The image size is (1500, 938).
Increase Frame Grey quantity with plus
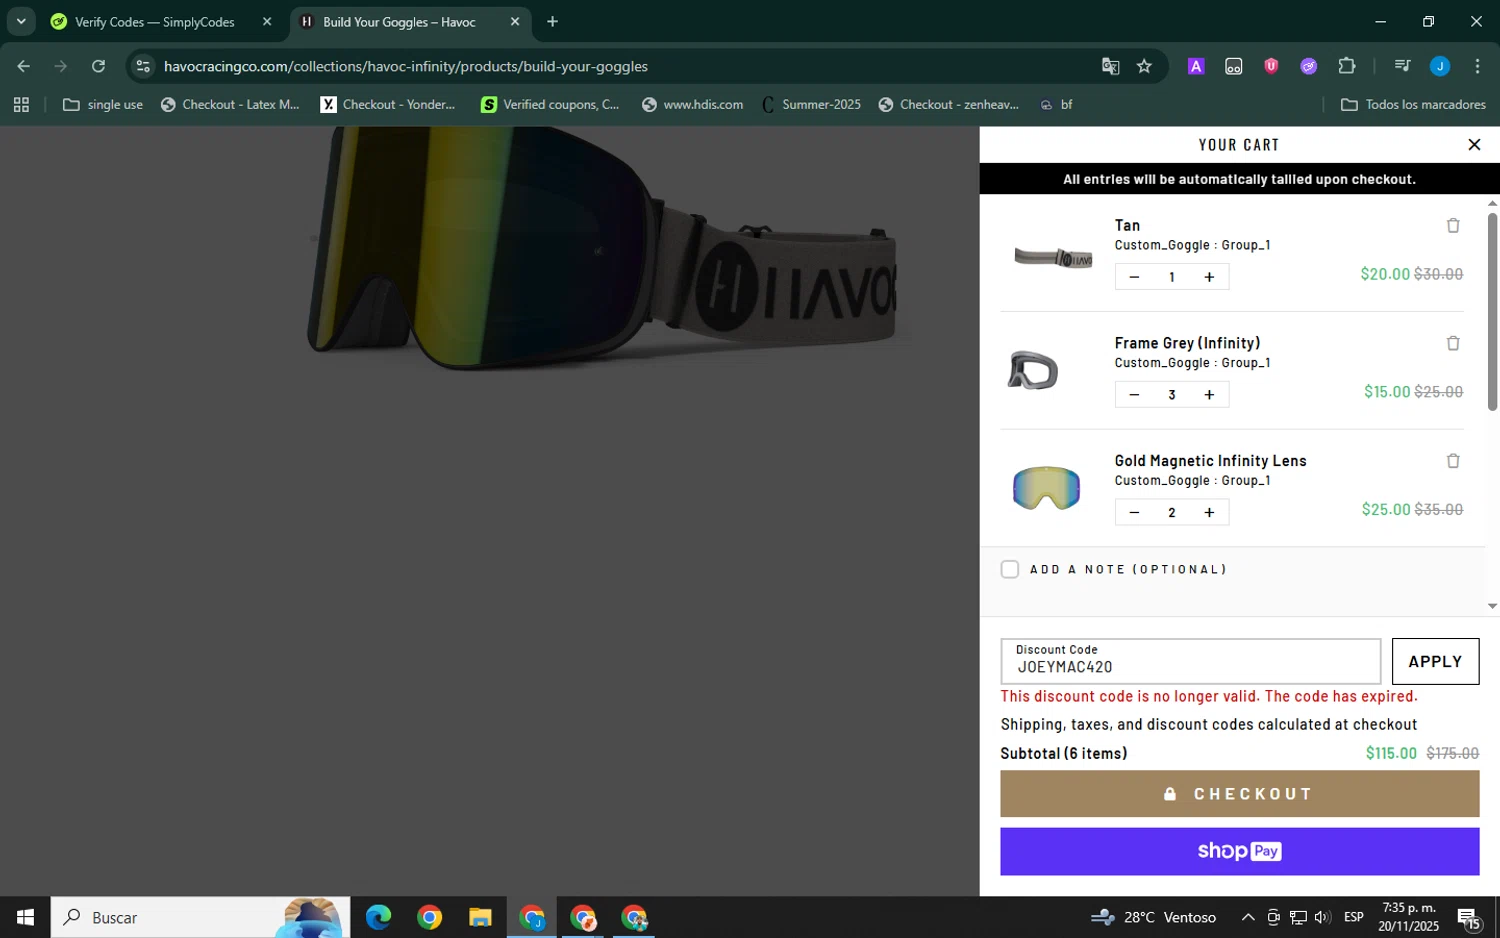tap(1209, 395)
